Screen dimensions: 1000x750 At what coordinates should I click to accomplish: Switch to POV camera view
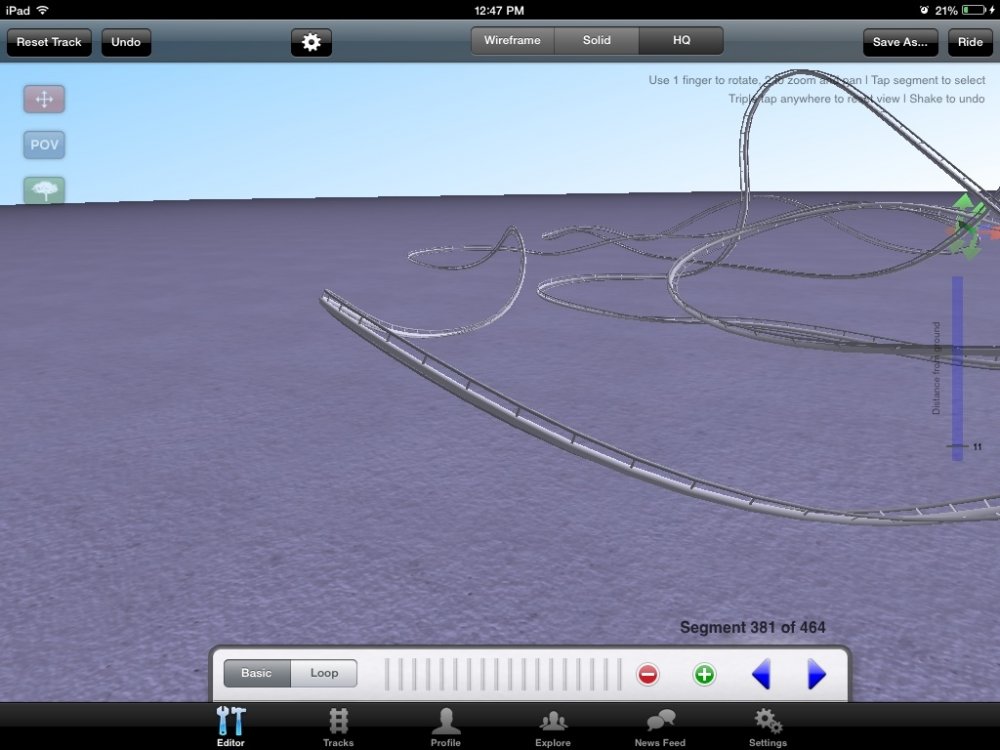coord(44,145)
